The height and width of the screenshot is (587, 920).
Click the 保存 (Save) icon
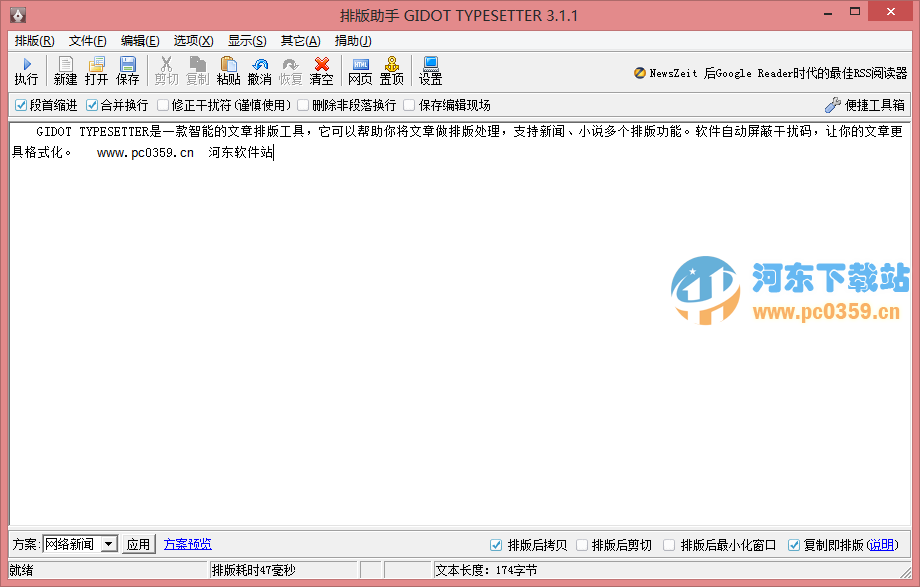(x=128, y=70)
